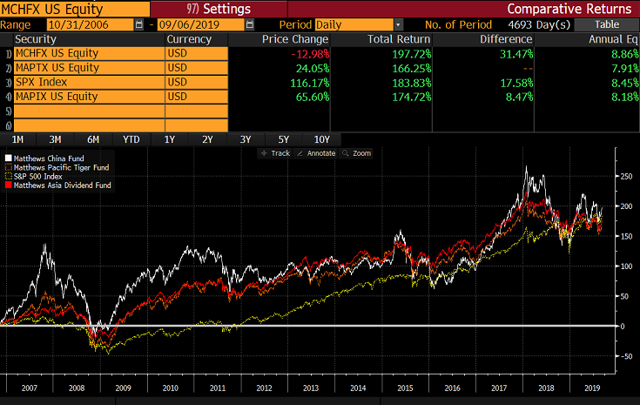Open the end date calendar picker
Screen dimensions: 640x405
pyautogui.click(x=250, y=25)
